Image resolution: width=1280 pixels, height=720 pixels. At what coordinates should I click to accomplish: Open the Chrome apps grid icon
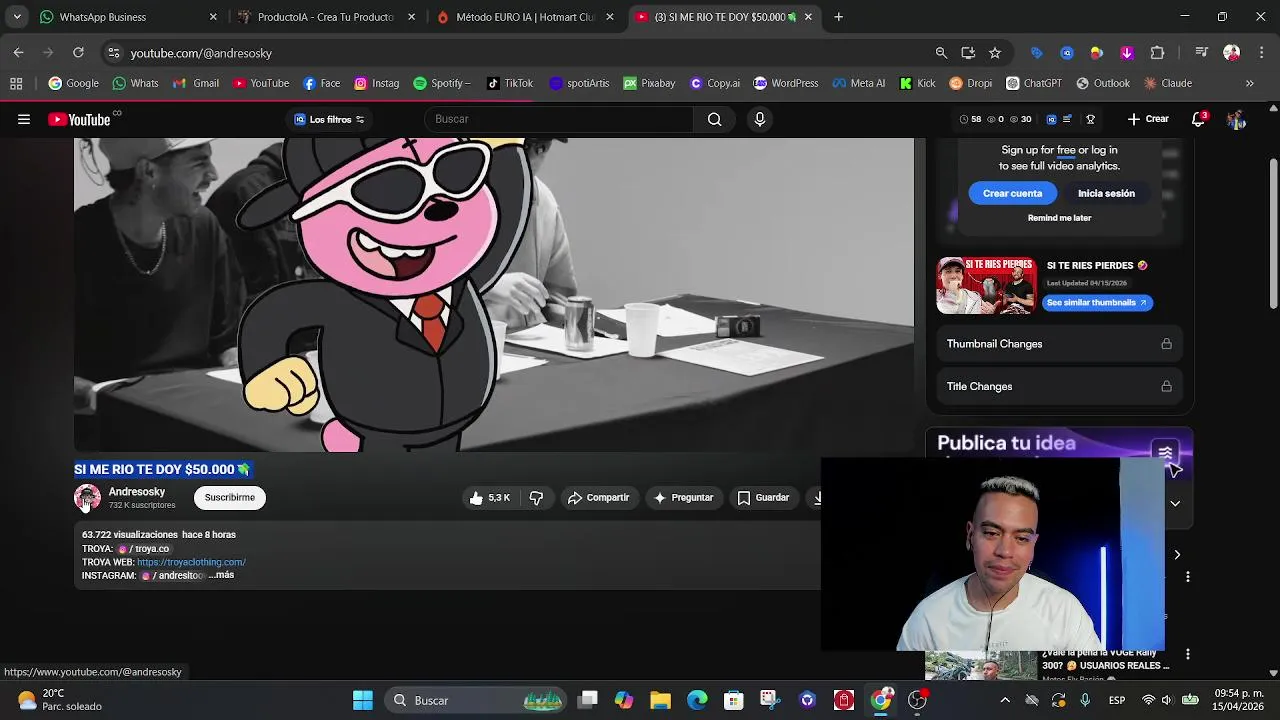[x=16, y=83]
